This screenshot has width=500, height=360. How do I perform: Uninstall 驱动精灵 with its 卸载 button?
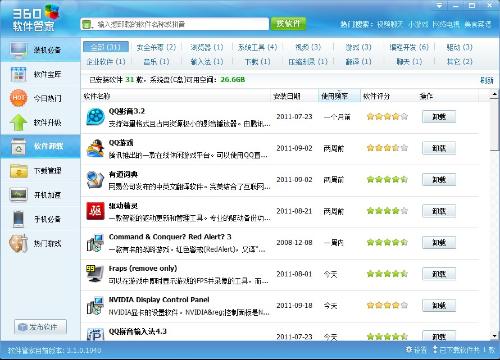(439, 211)
